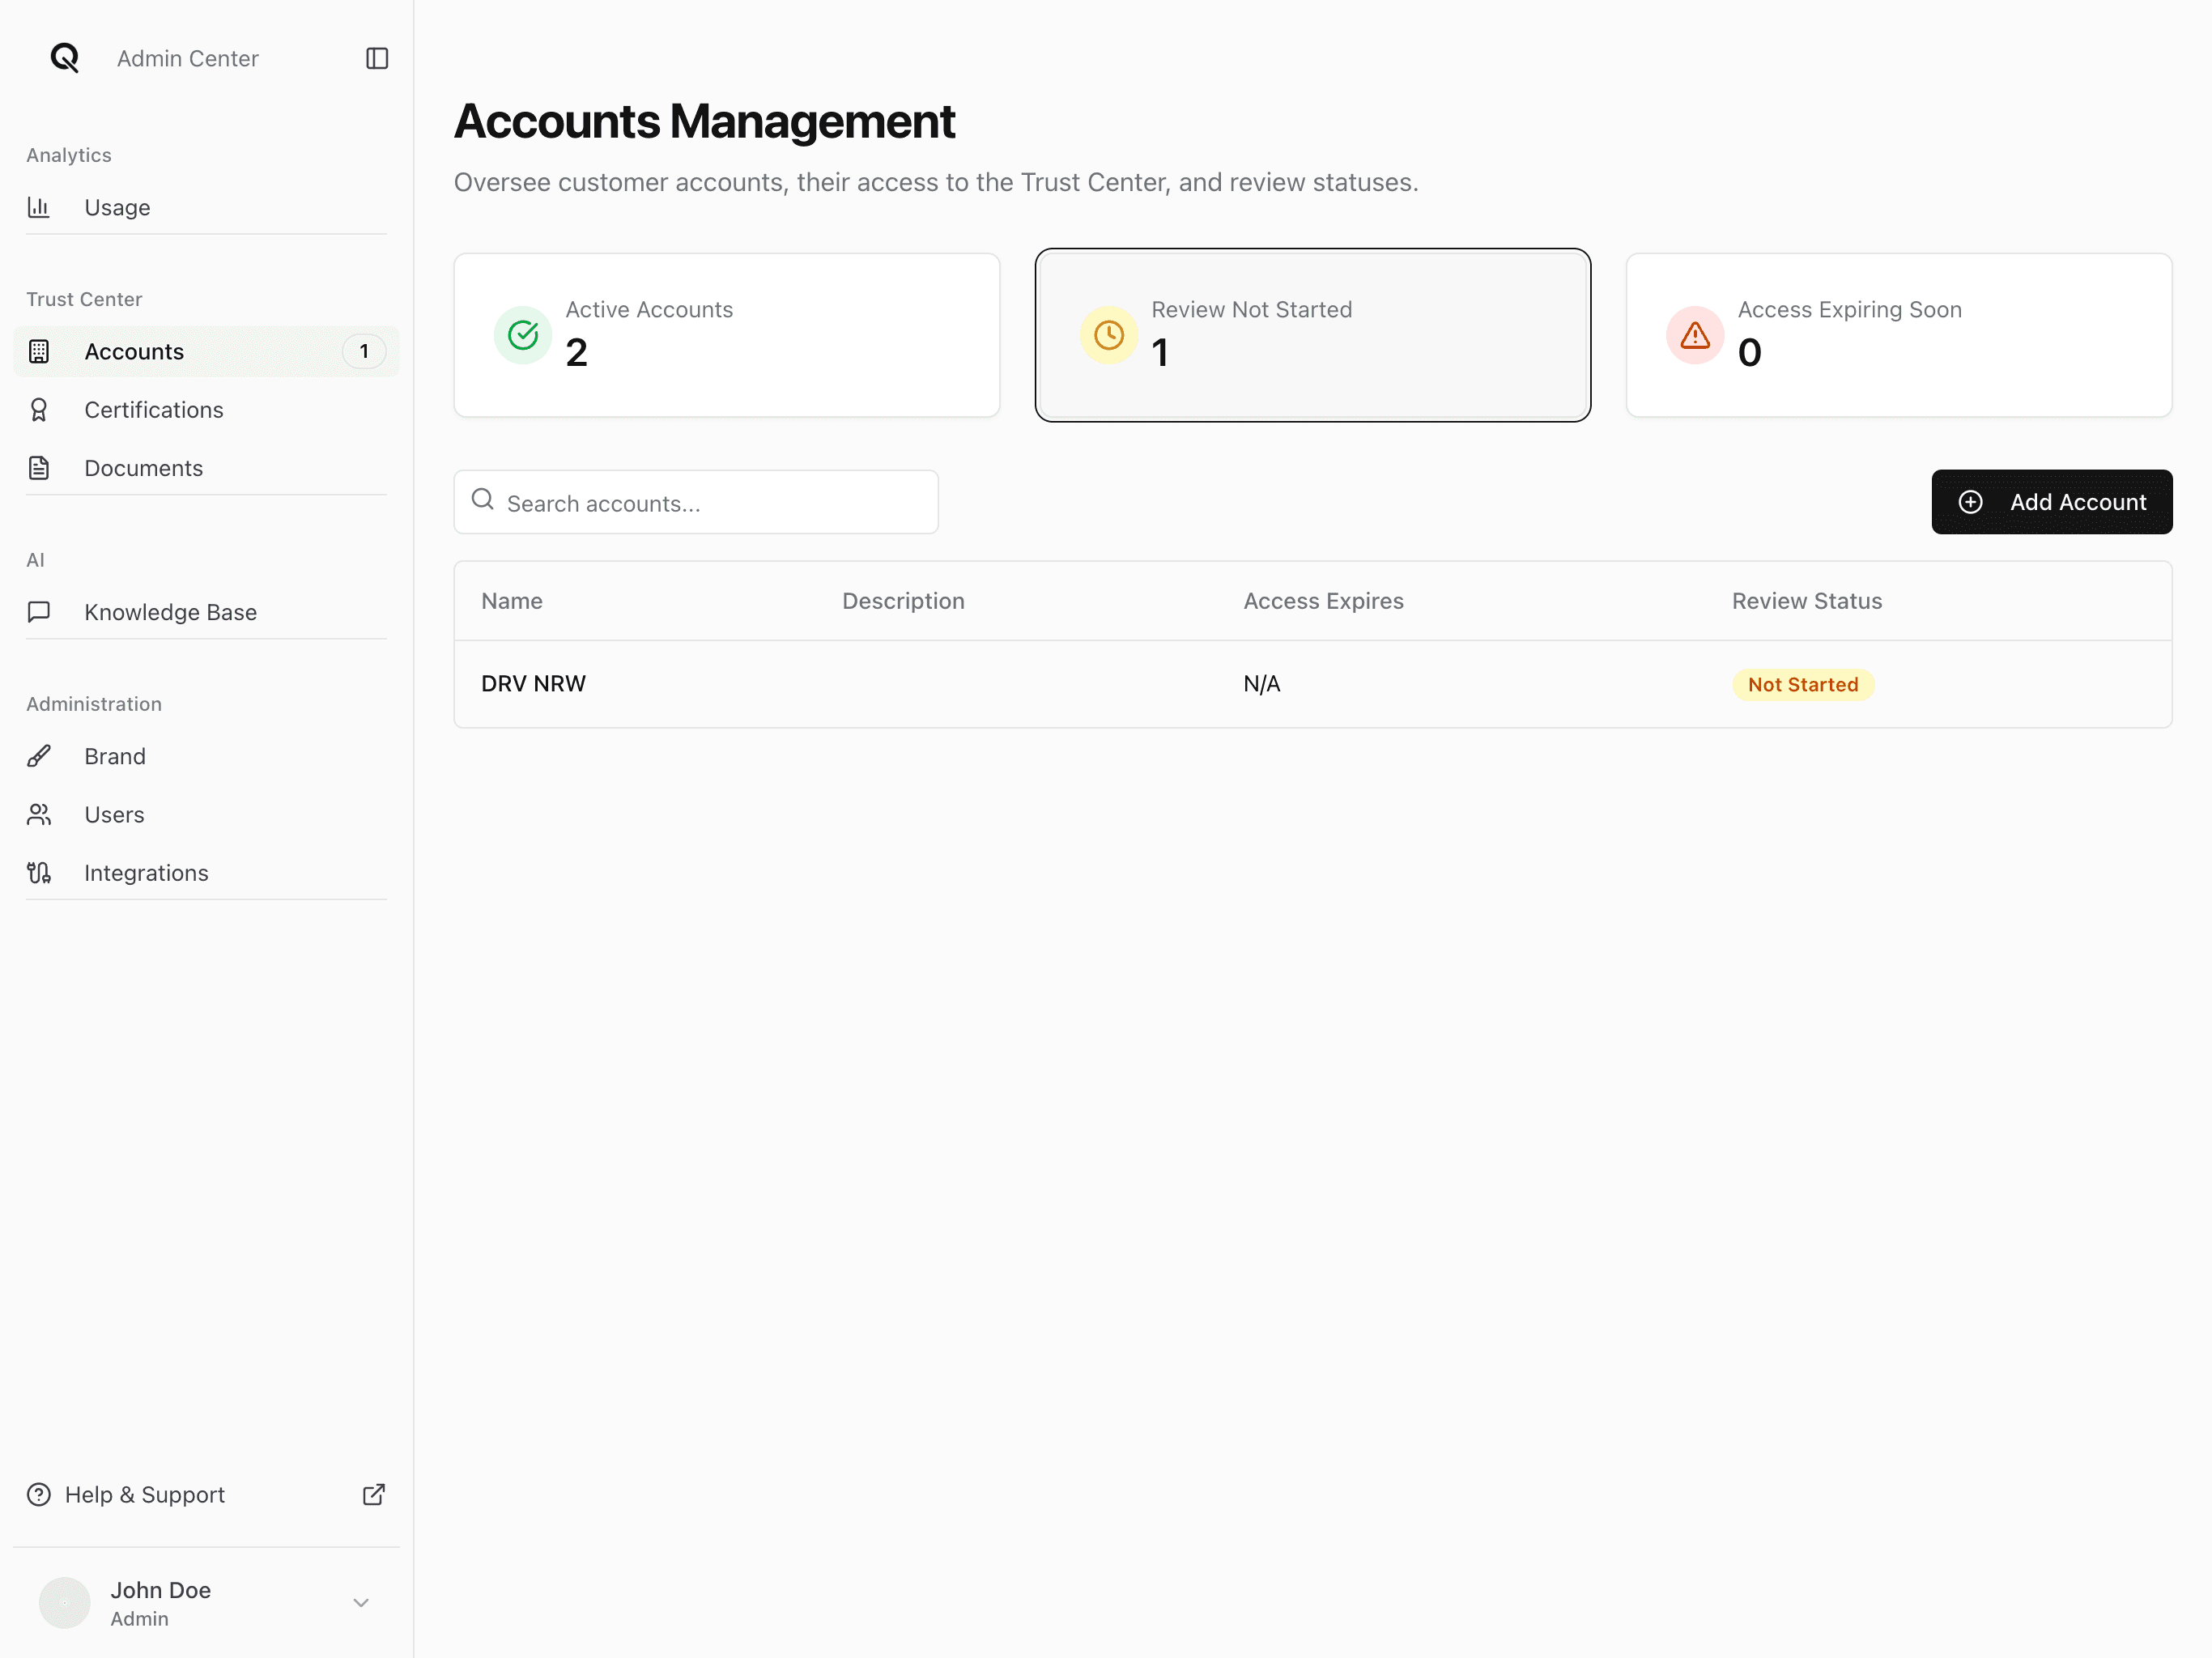The width and height of the screenshot is (2212, 1658).
Task: Expand the John Doe account menu
Action: [360, 1602]
